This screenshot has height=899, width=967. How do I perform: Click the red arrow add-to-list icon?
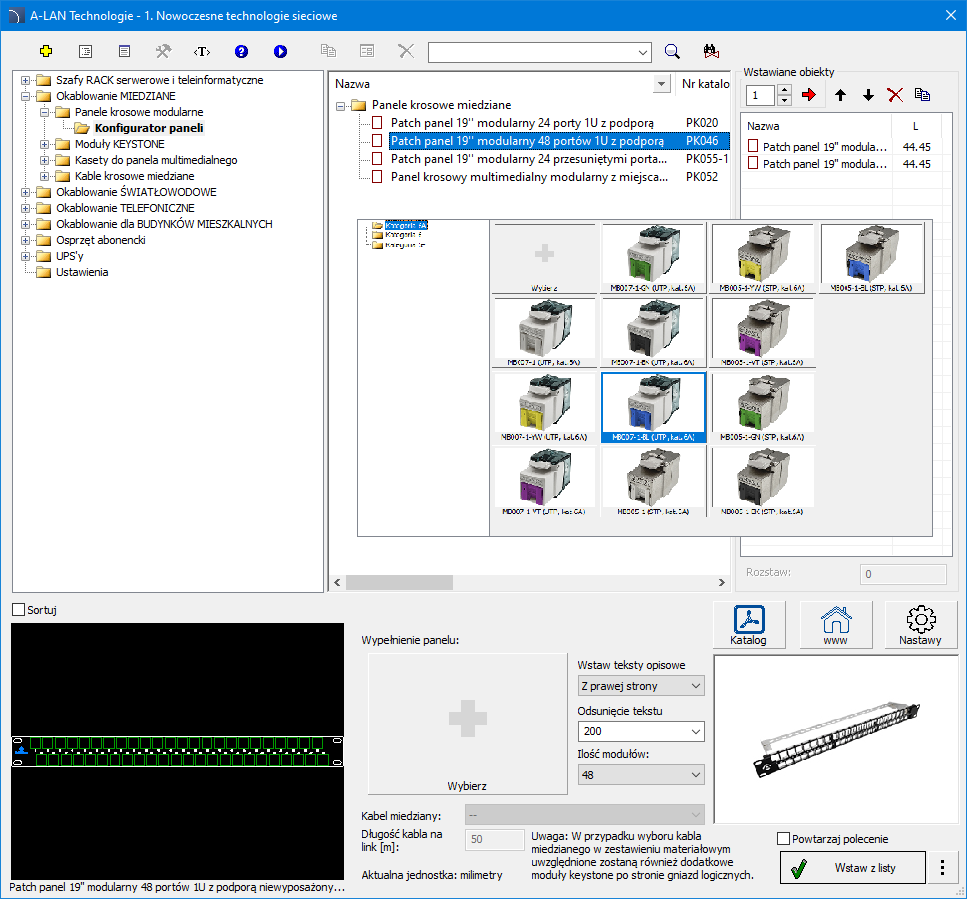[809, 95]
